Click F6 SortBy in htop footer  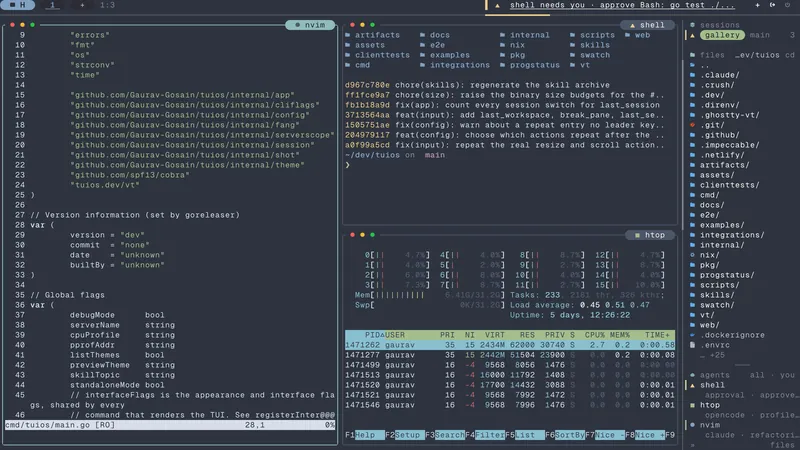[565, 435]
